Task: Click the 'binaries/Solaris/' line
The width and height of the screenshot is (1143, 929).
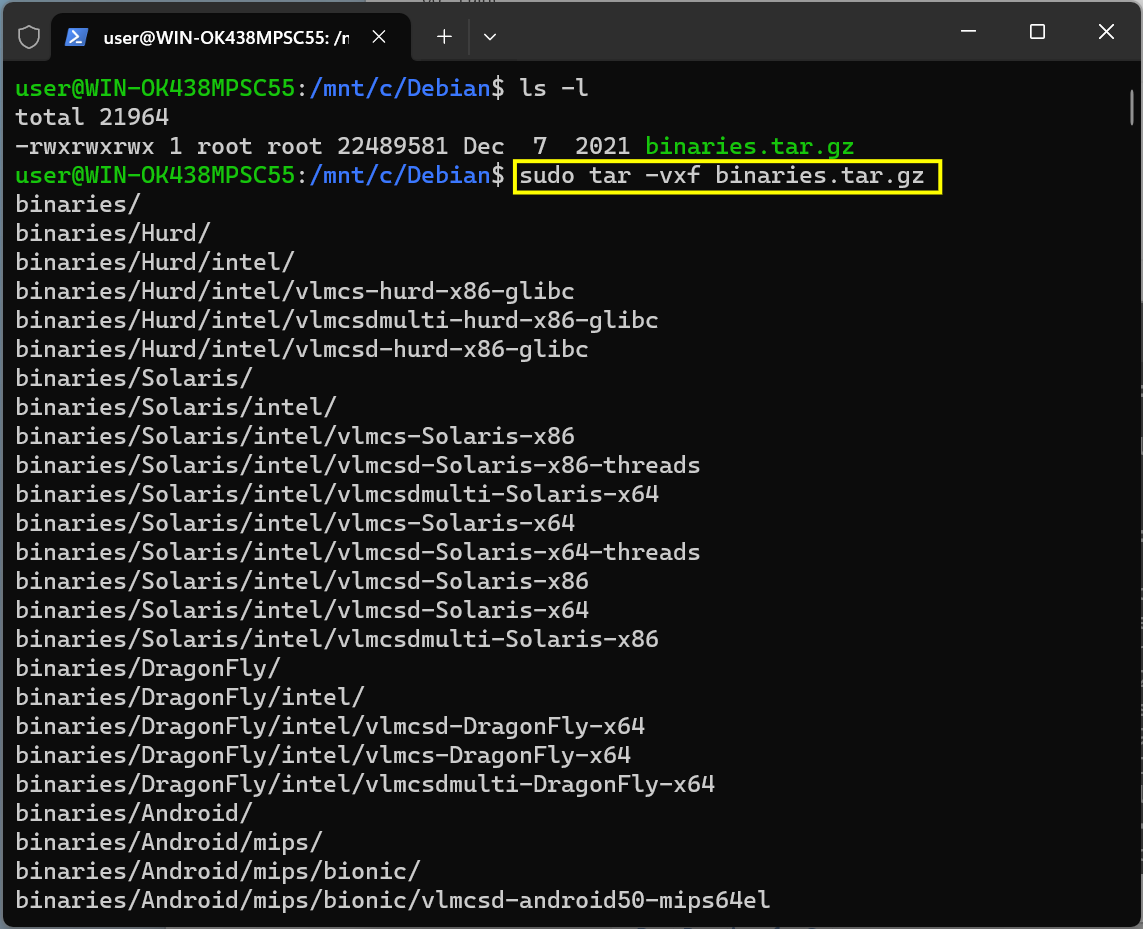Action: (134, 378)
